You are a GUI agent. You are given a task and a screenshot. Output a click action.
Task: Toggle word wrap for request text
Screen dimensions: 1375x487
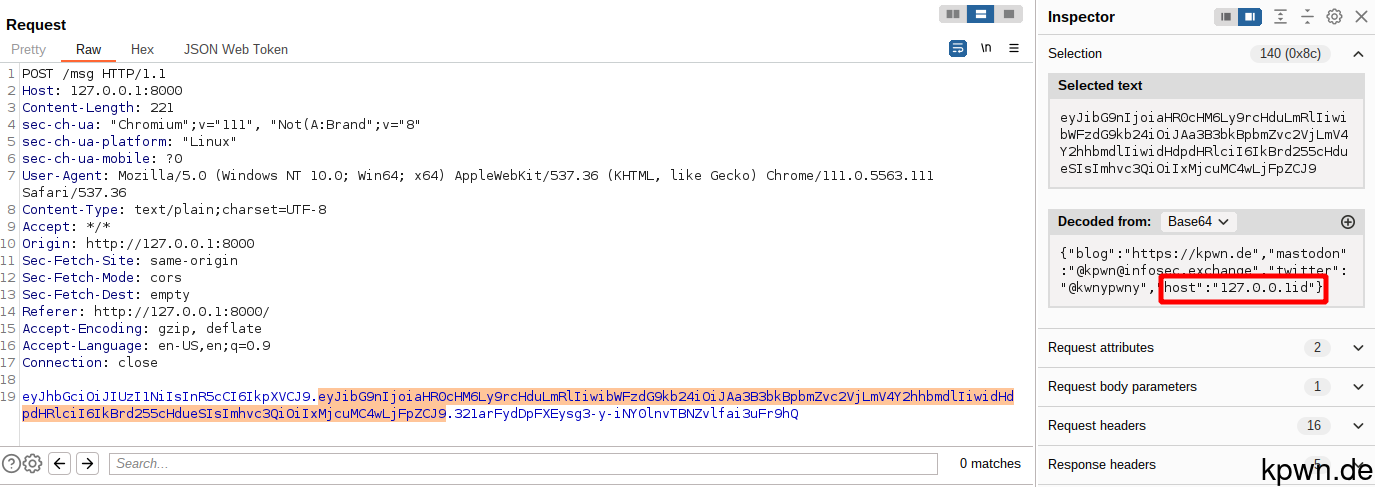[x=958, y=48]
